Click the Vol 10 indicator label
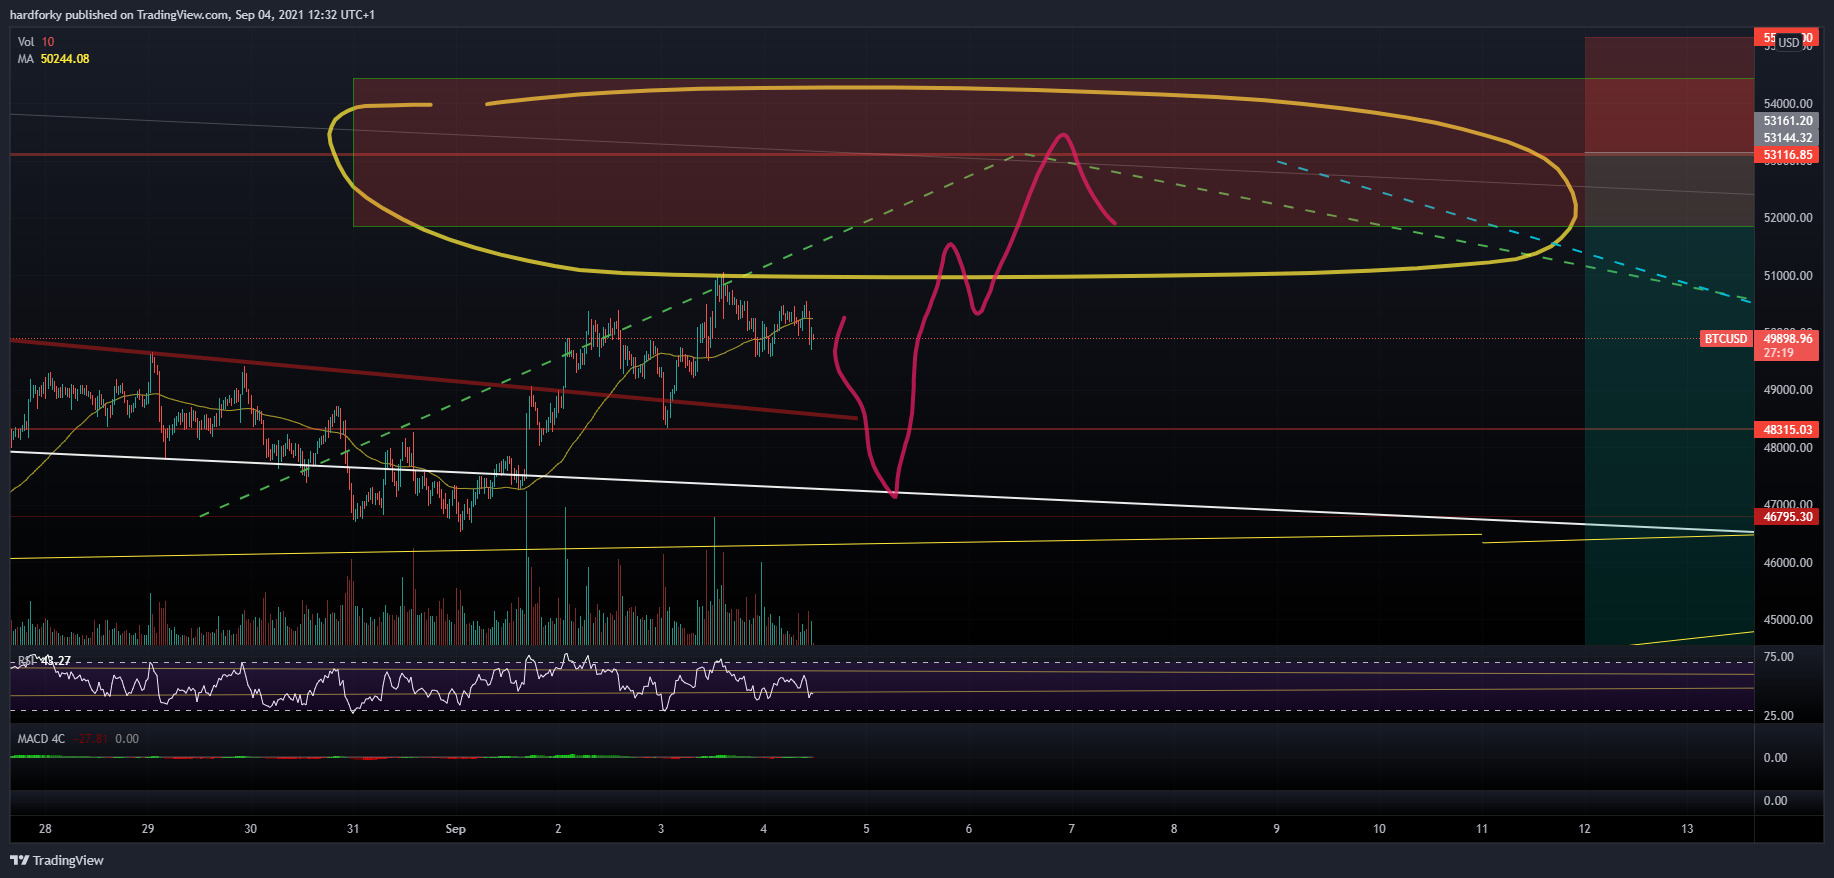This screenshot has height=878, width=1834. (x=36, y=42)
